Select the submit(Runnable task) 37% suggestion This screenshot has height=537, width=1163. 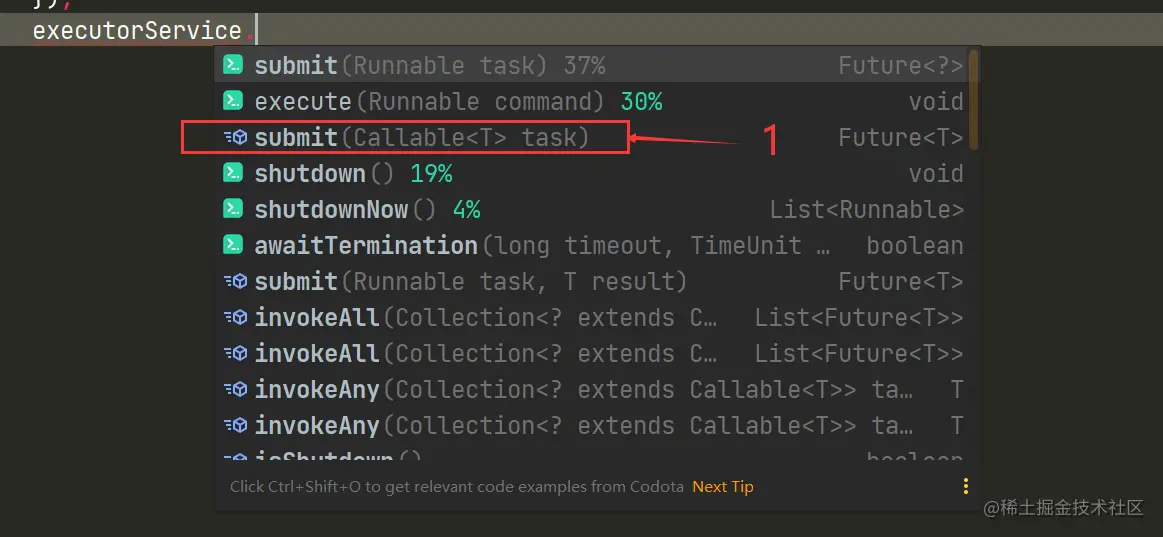pyautogui.click(x=592, y=65)
